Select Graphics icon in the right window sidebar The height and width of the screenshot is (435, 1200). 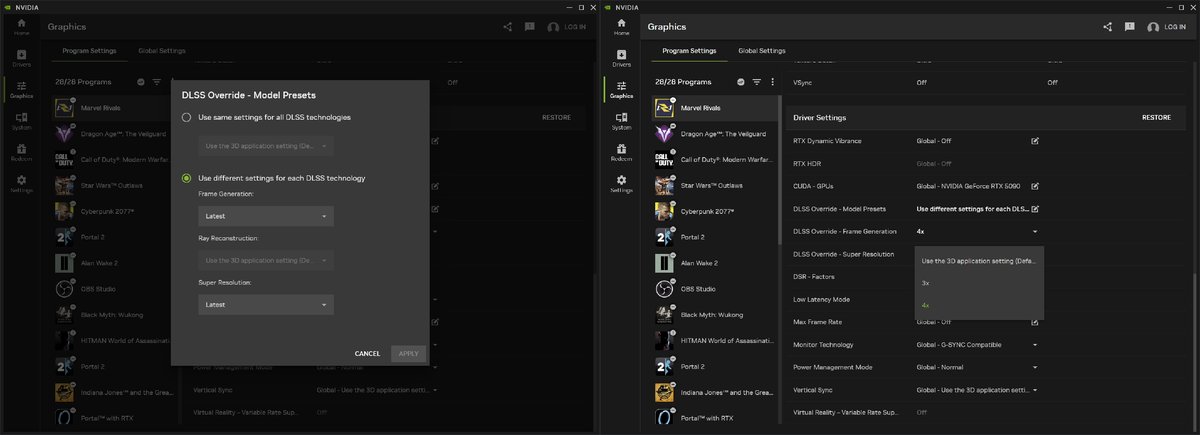[x=621, y=89]
